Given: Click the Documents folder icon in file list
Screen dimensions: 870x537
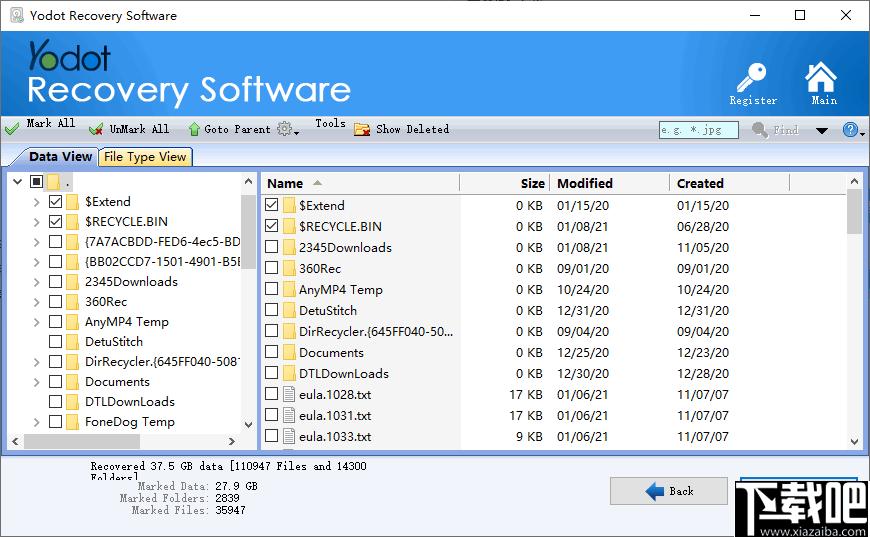Looking at the screenshot, I should click(289, 352).
